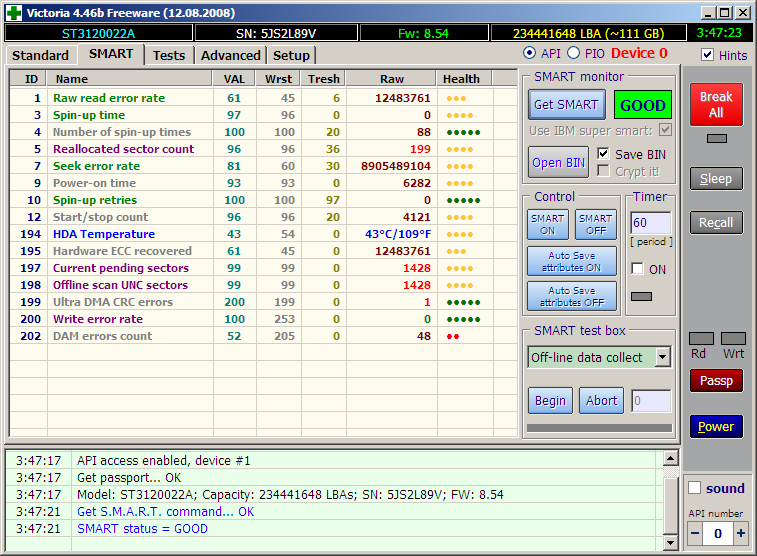Toggle the Save BIN checkbox
Viewport: 757px width, 556px height.
pyautogui.click(x=603, y=154)
